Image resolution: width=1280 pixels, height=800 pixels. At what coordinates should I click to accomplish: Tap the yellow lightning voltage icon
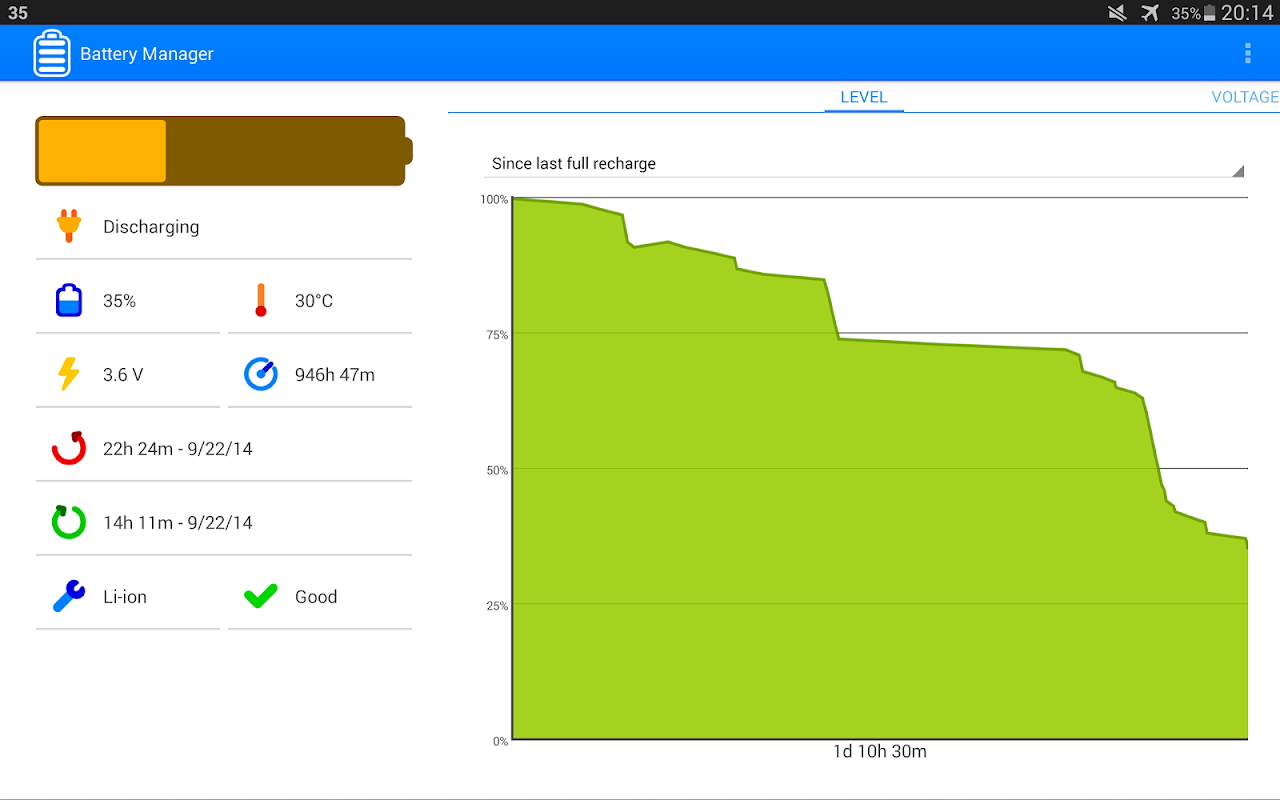coord(68,374)
